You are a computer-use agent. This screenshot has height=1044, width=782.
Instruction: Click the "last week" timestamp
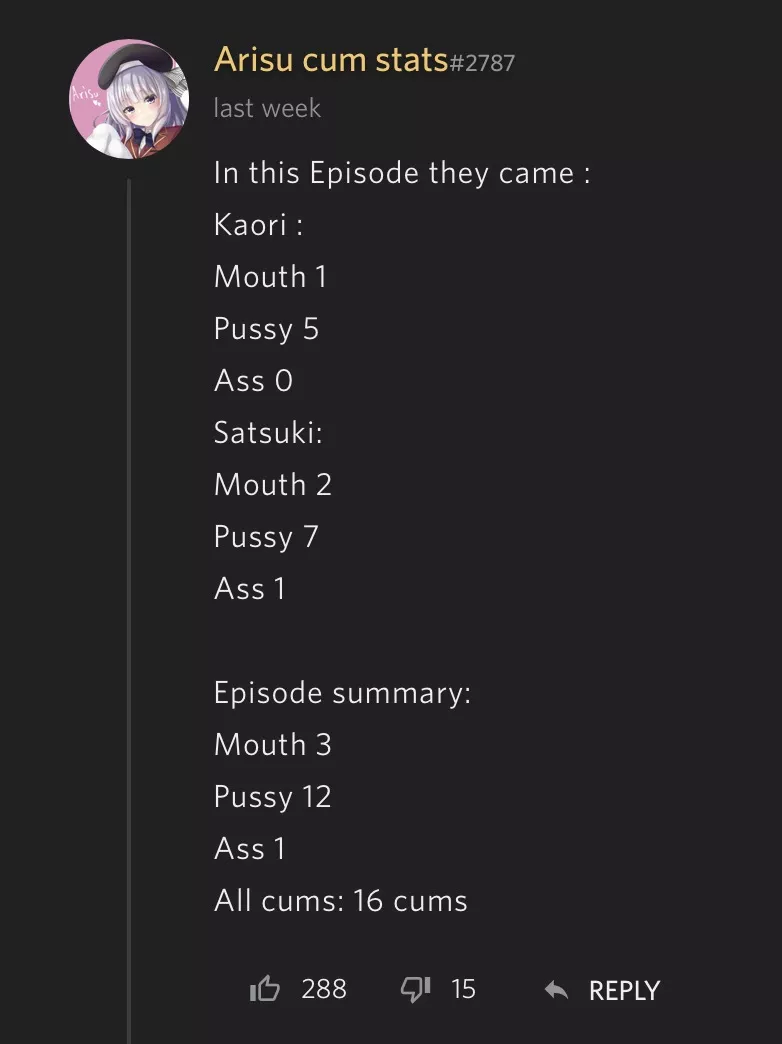click(x=267, y=108)
